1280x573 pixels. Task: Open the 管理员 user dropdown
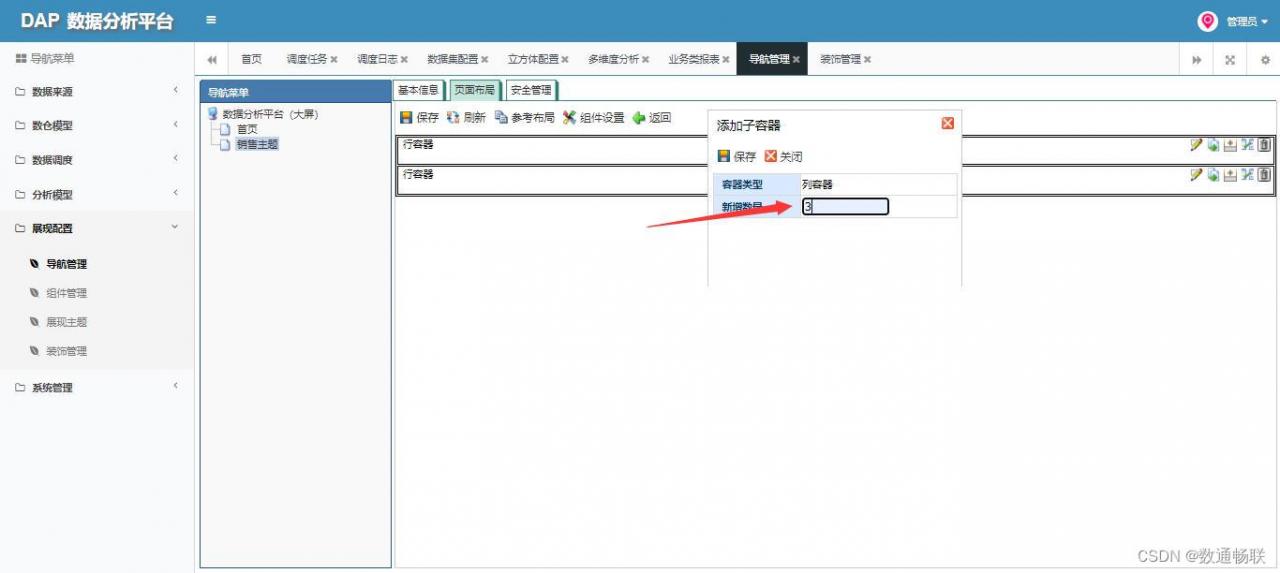pyautogui.click(x=1247, y=21)
